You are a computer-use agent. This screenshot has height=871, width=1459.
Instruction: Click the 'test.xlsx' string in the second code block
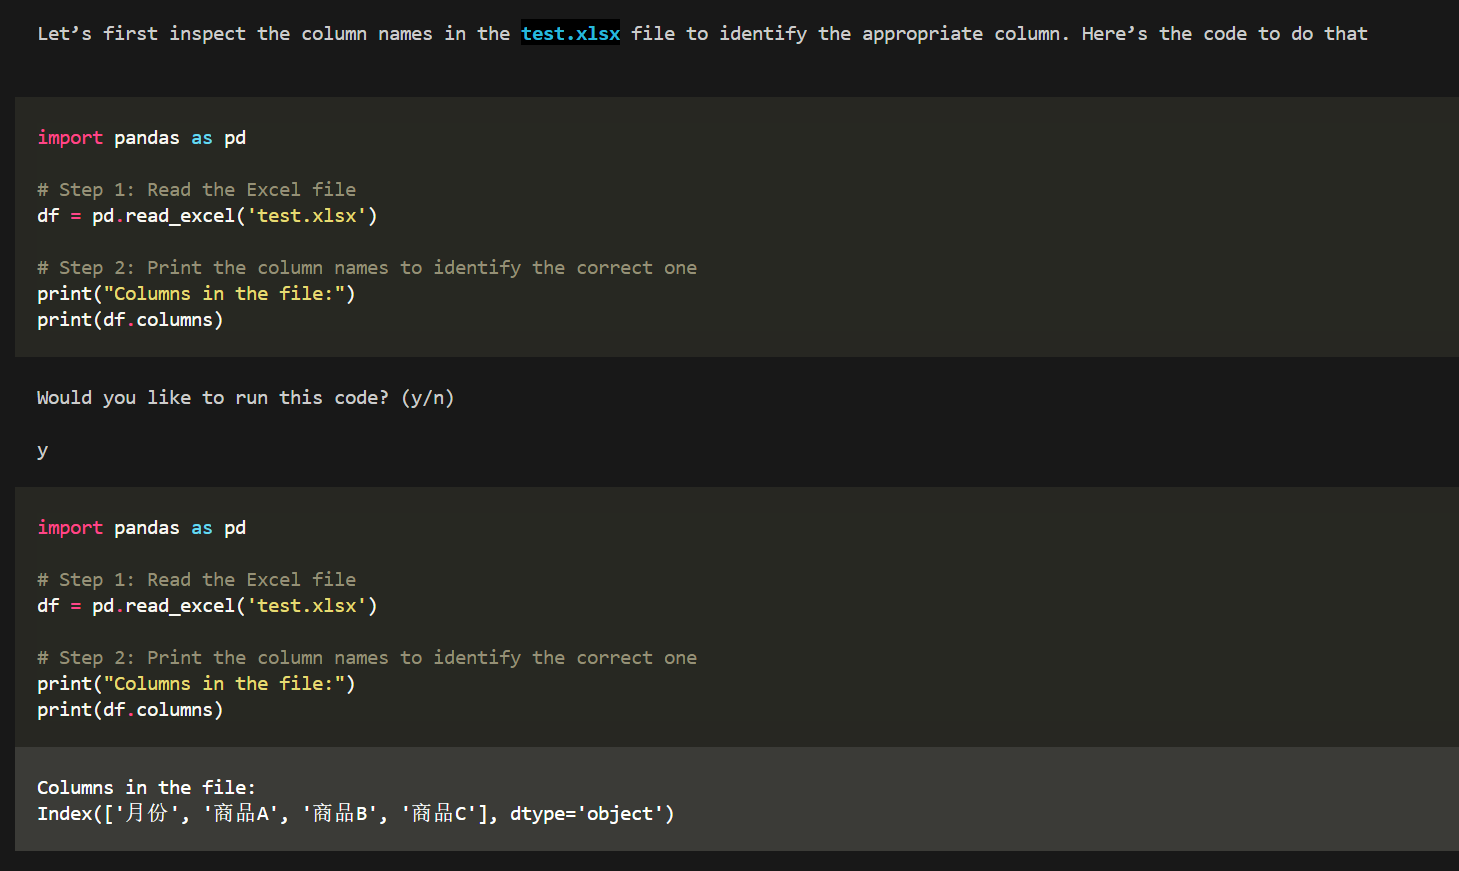click(x=307, y=606)
